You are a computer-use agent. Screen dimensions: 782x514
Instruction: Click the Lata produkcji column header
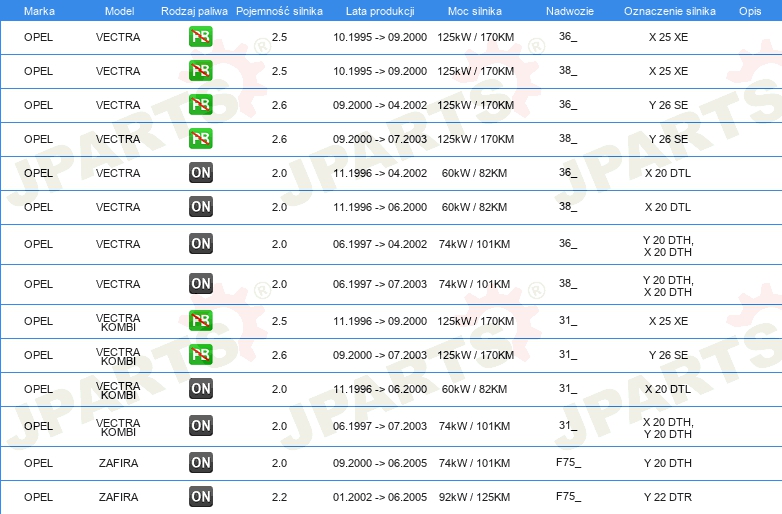pyautogui.click(x=380, y=11)
